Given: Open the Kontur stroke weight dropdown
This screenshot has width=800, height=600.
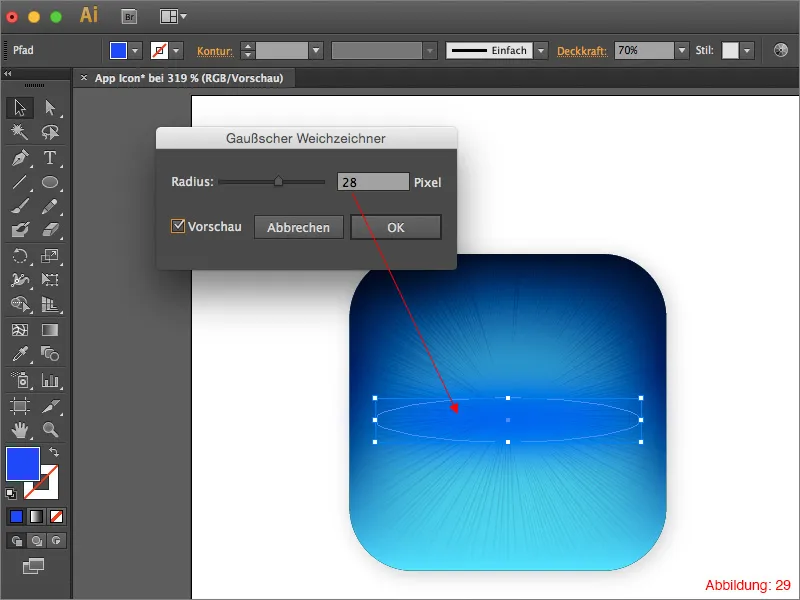Looking at the screenshot, I should click(x=316, y=51).
